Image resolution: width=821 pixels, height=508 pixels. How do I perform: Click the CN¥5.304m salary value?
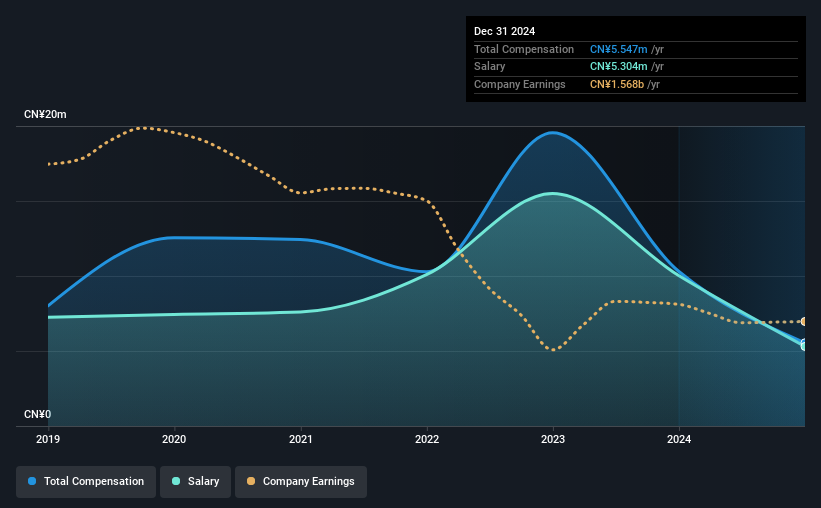pos(618,67)
